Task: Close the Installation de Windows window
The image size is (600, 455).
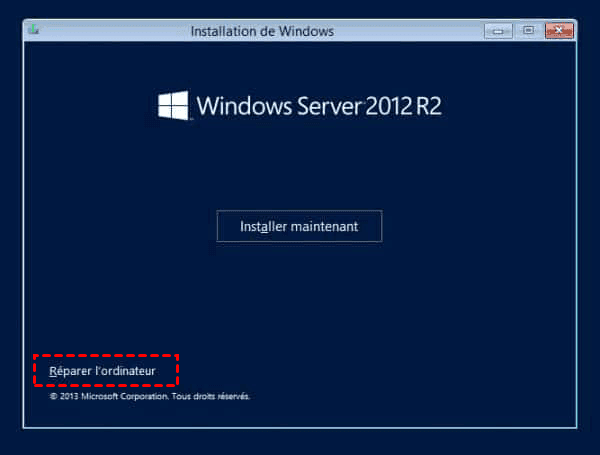Action: 559,31
